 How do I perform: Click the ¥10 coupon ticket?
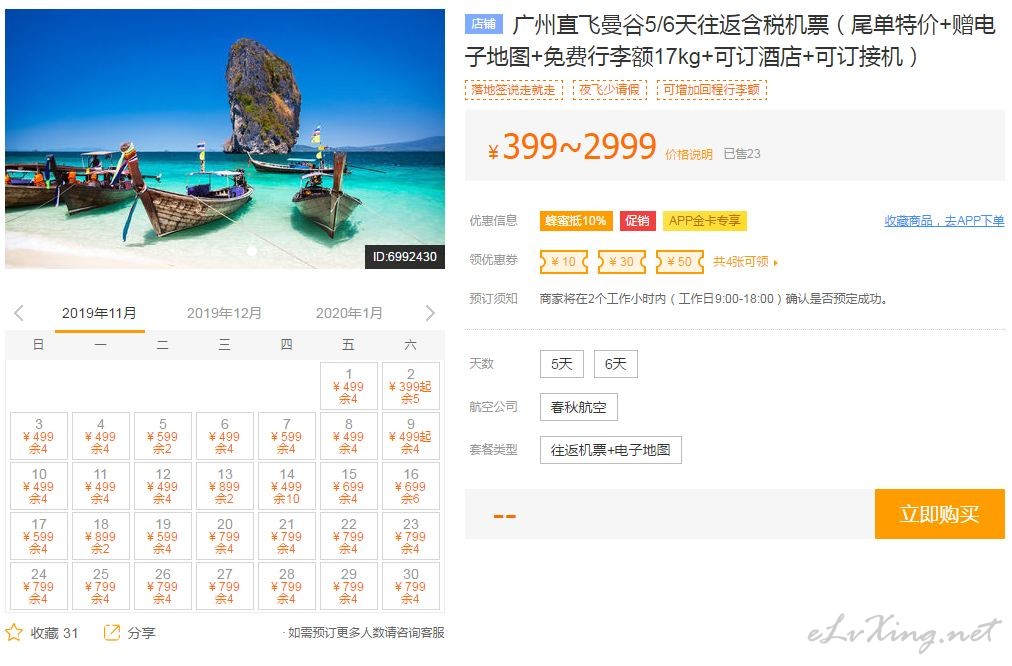click(x=563, y=261)
